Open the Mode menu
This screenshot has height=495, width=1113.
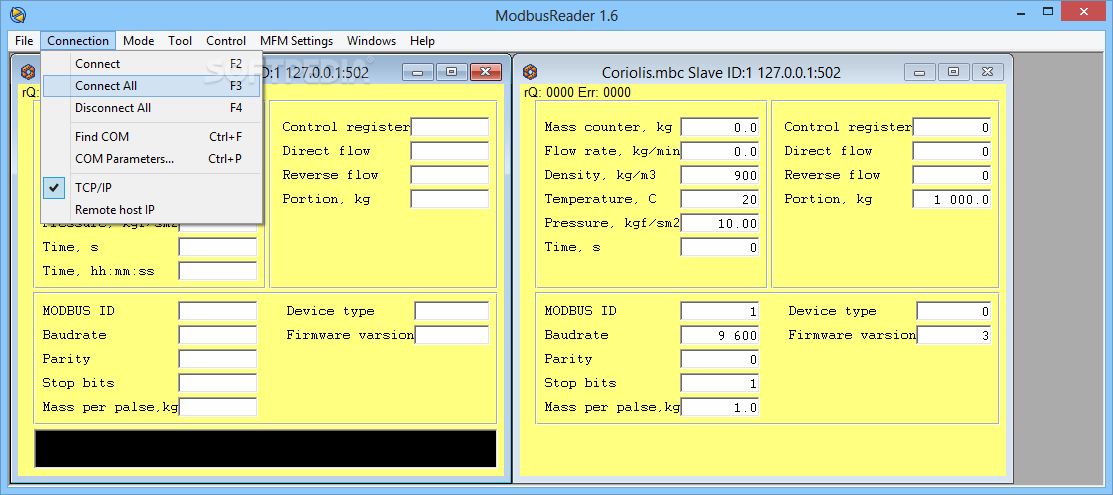point(138,40)
